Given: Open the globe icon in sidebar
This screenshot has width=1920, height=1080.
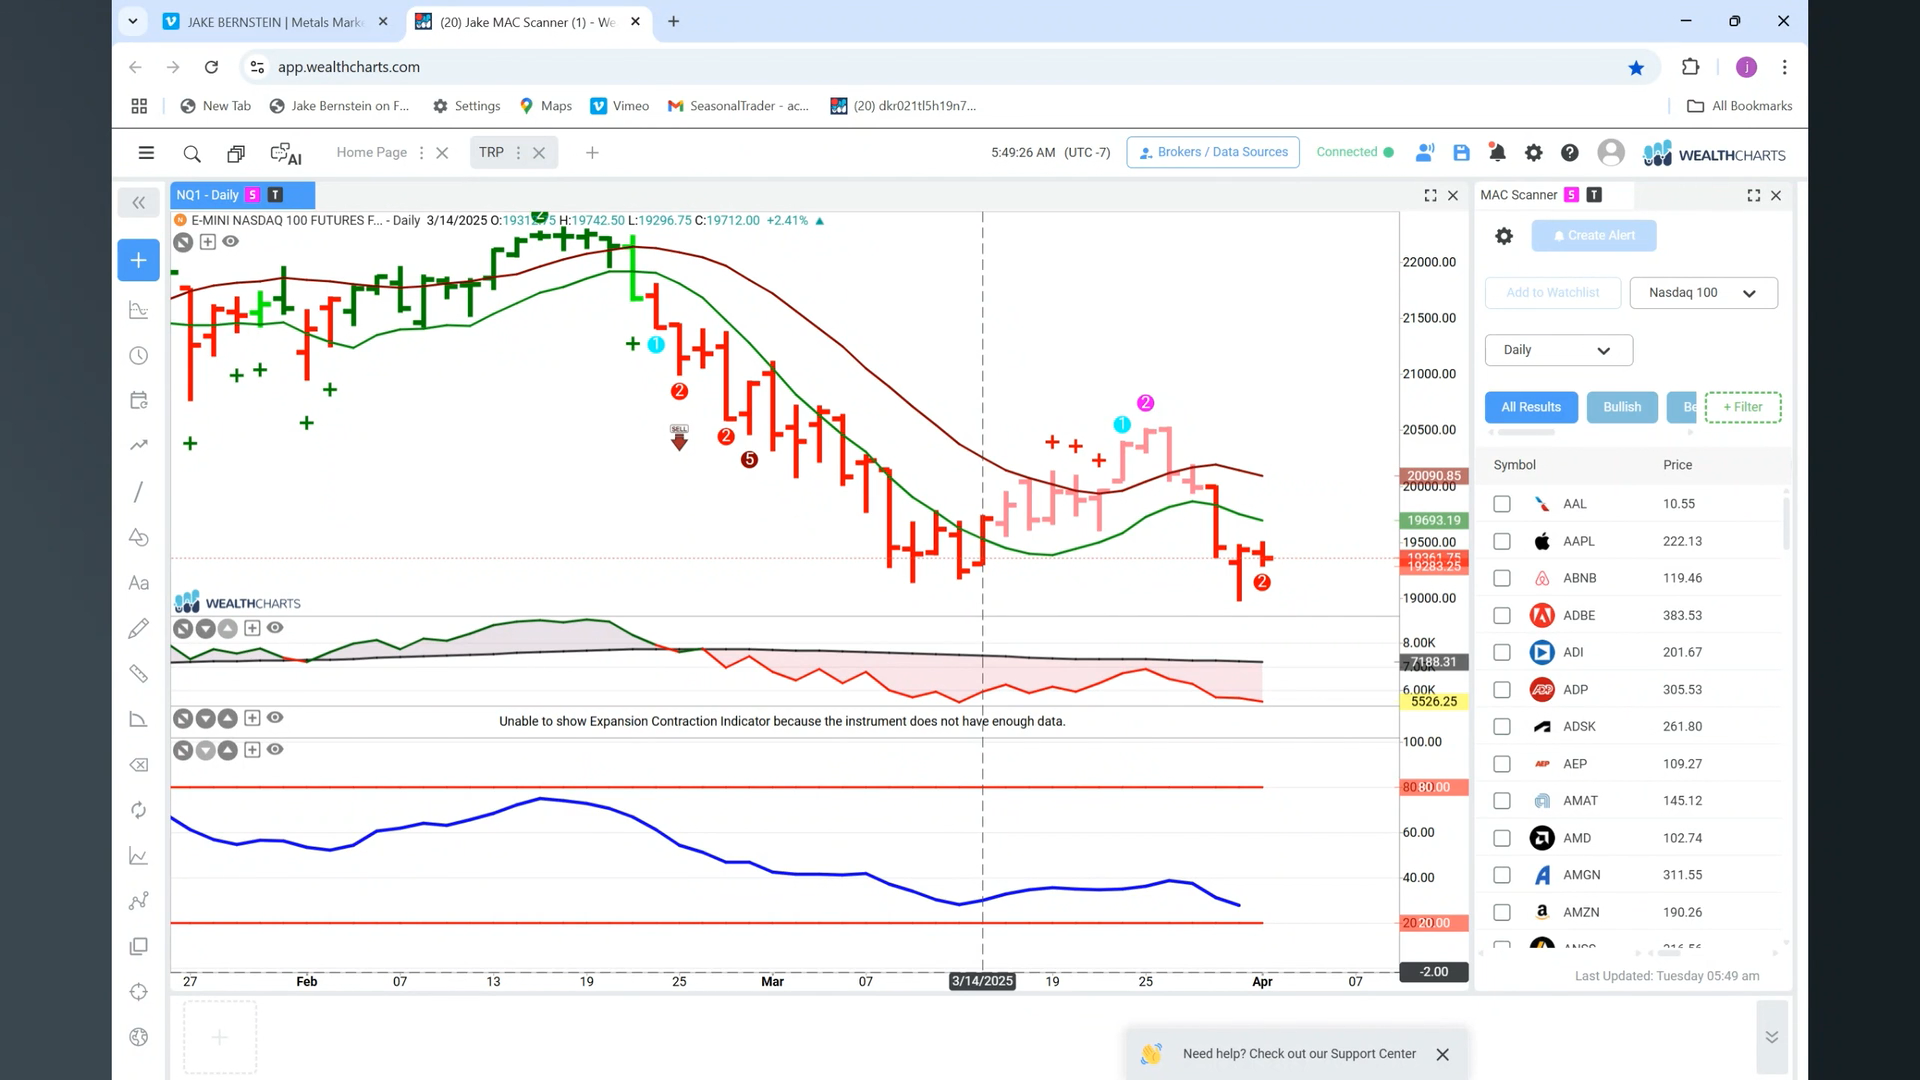Looking at the screenshot, I should click(139, 1037).
